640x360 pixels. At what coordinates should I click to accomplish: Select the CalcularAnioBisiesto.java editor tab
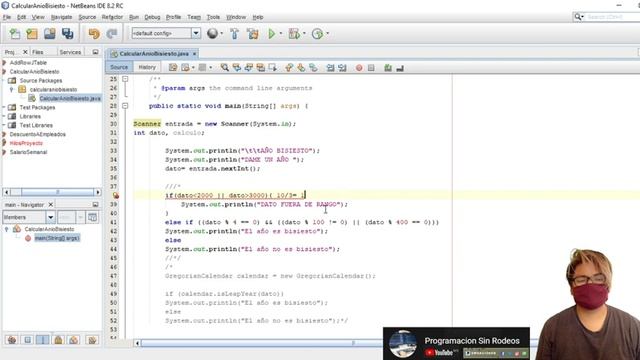pyautogui.click(x=154, y=53)
